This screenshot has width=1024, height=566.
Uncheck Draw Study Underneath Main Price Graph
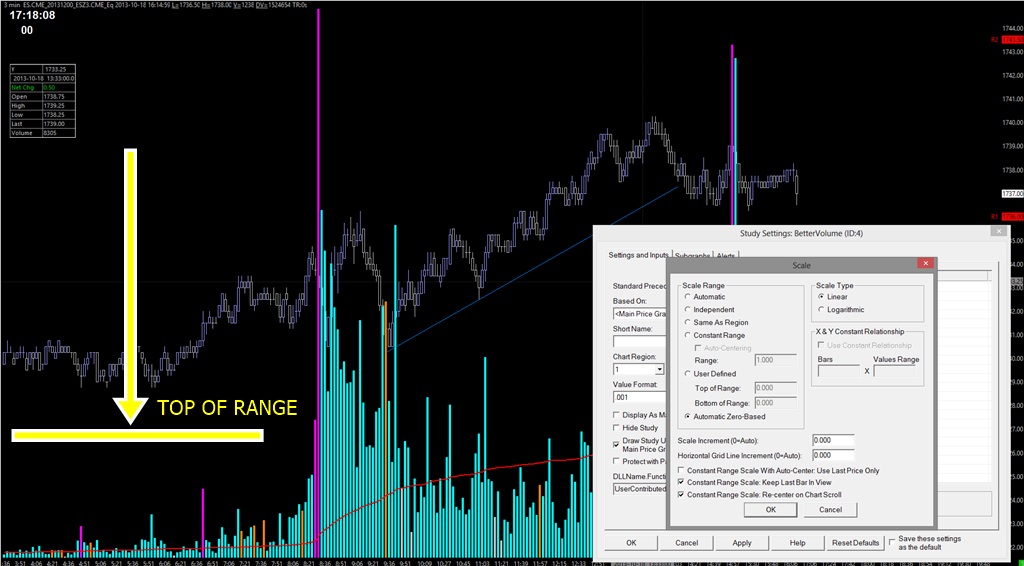616,444
